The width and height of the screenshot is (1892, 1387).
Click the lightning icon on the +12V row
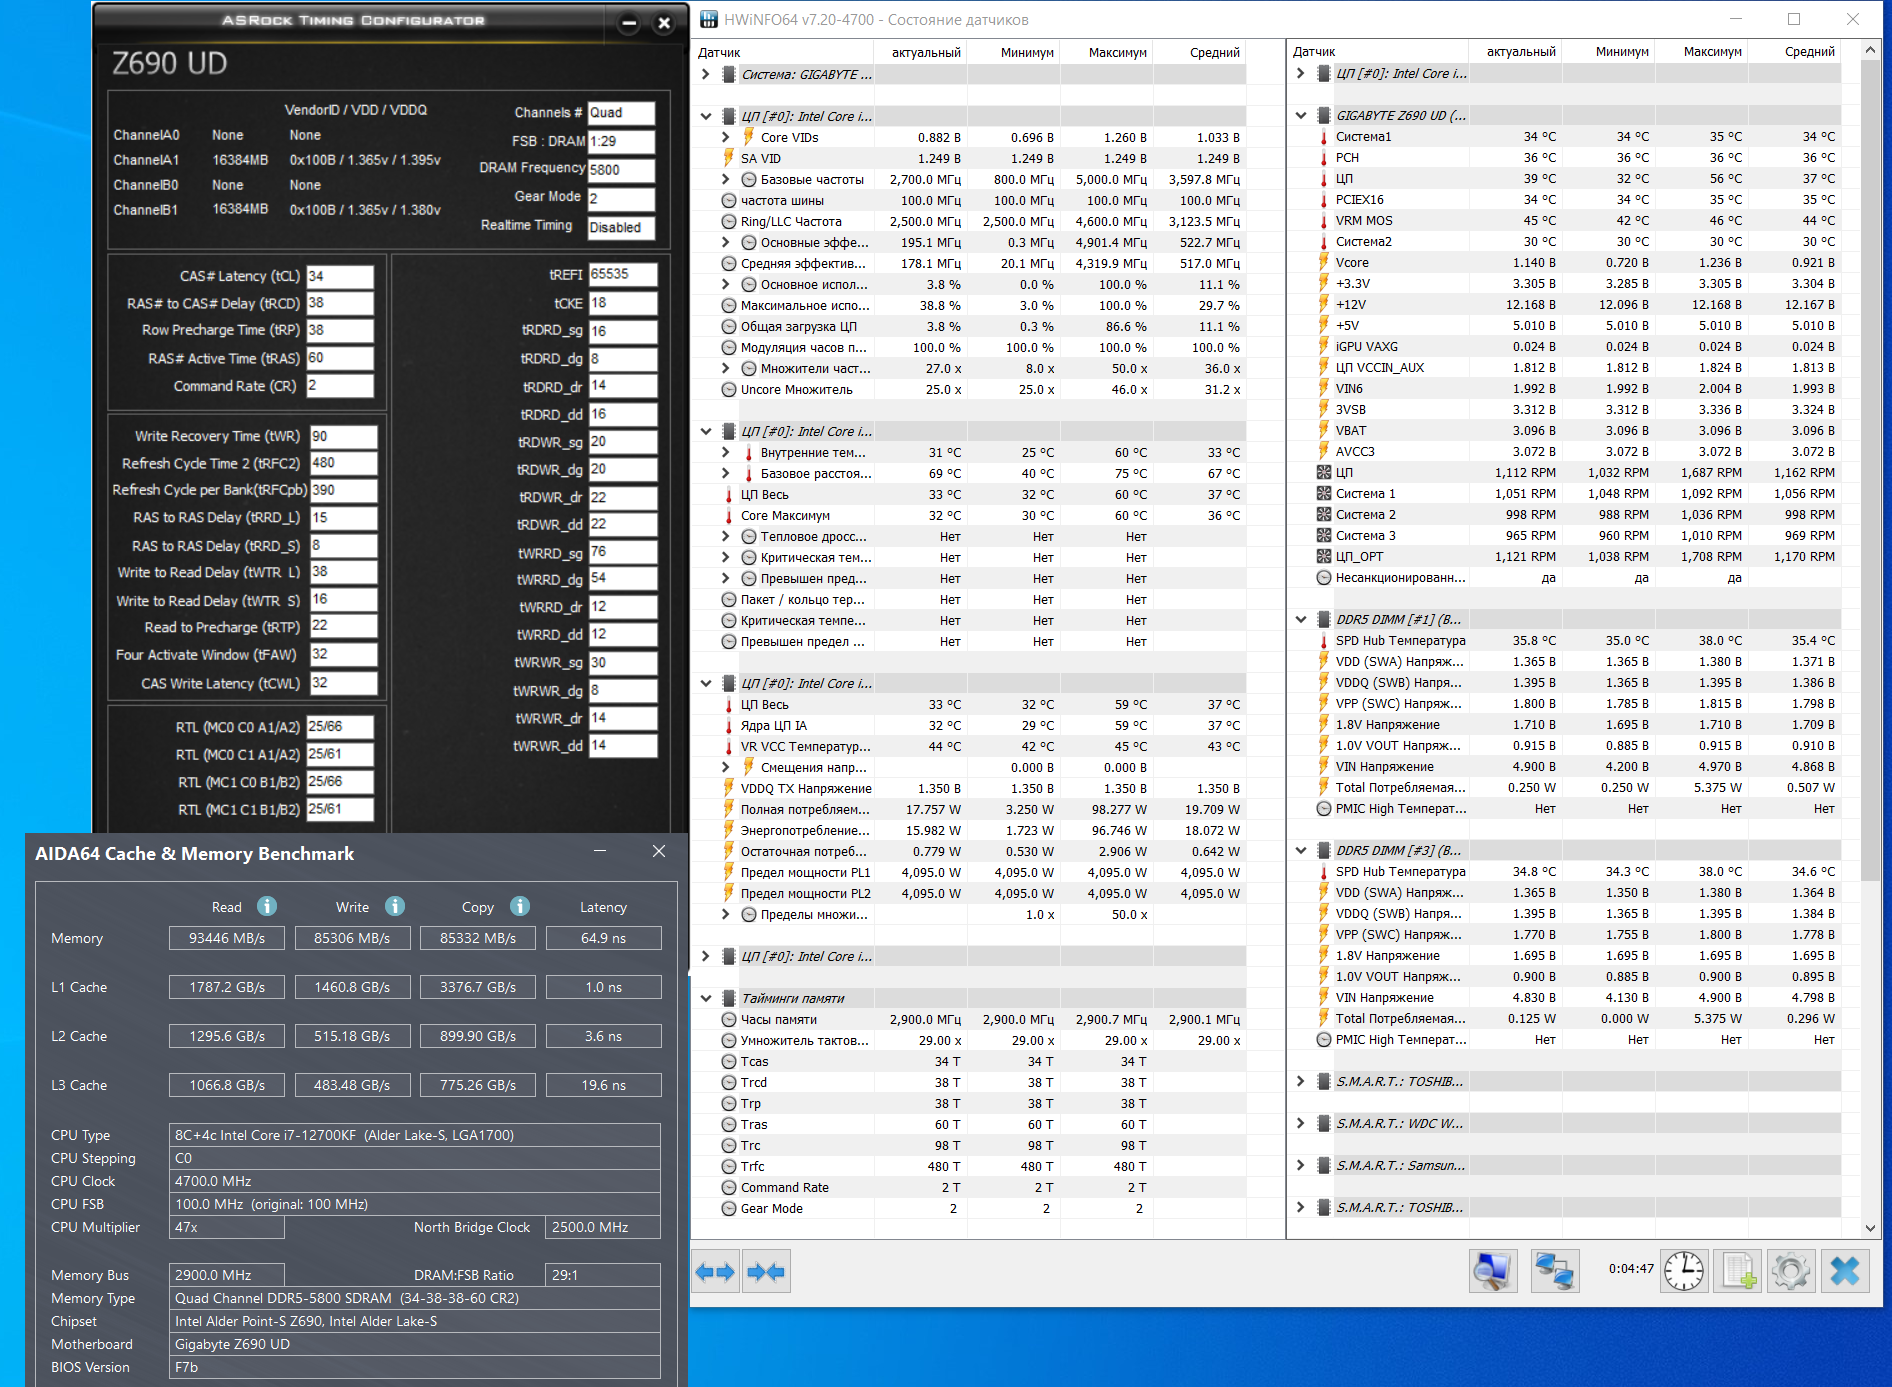click(x=1324, y=304)
